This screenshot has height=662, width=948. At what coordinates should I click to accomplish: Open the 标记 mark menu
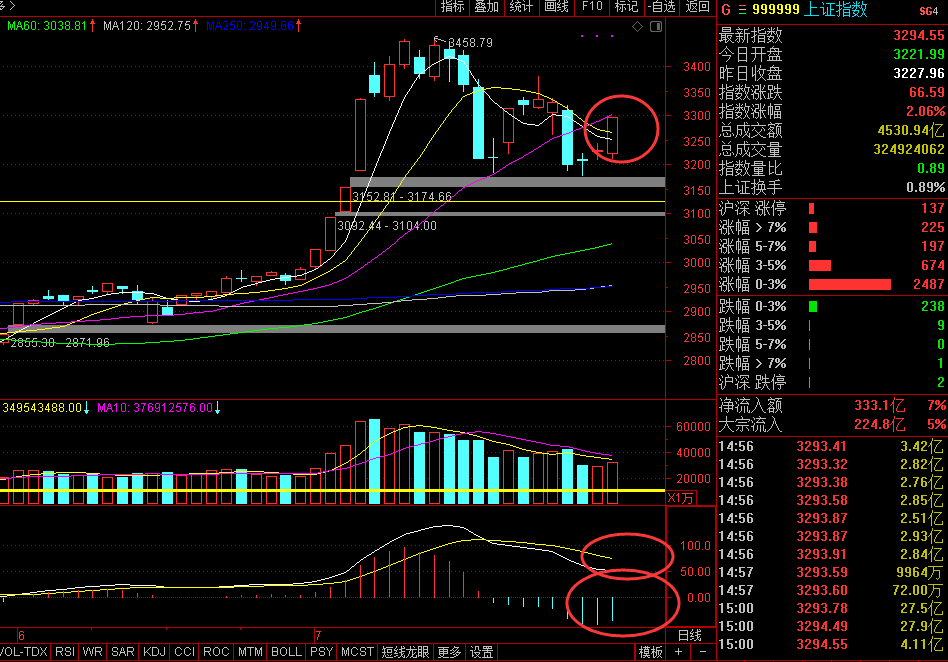point(626,7)
